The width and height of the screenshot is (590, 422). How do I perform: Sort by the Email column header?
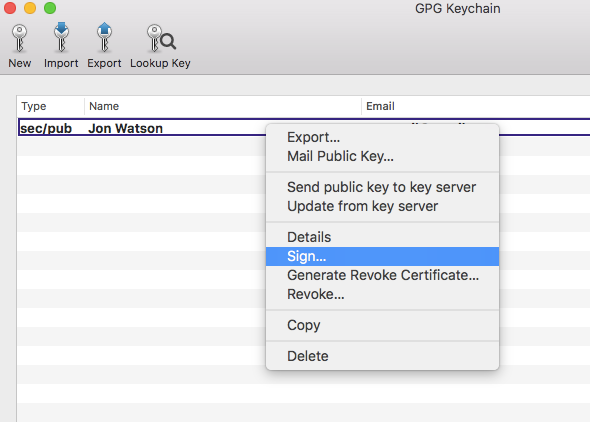(476, 106)
